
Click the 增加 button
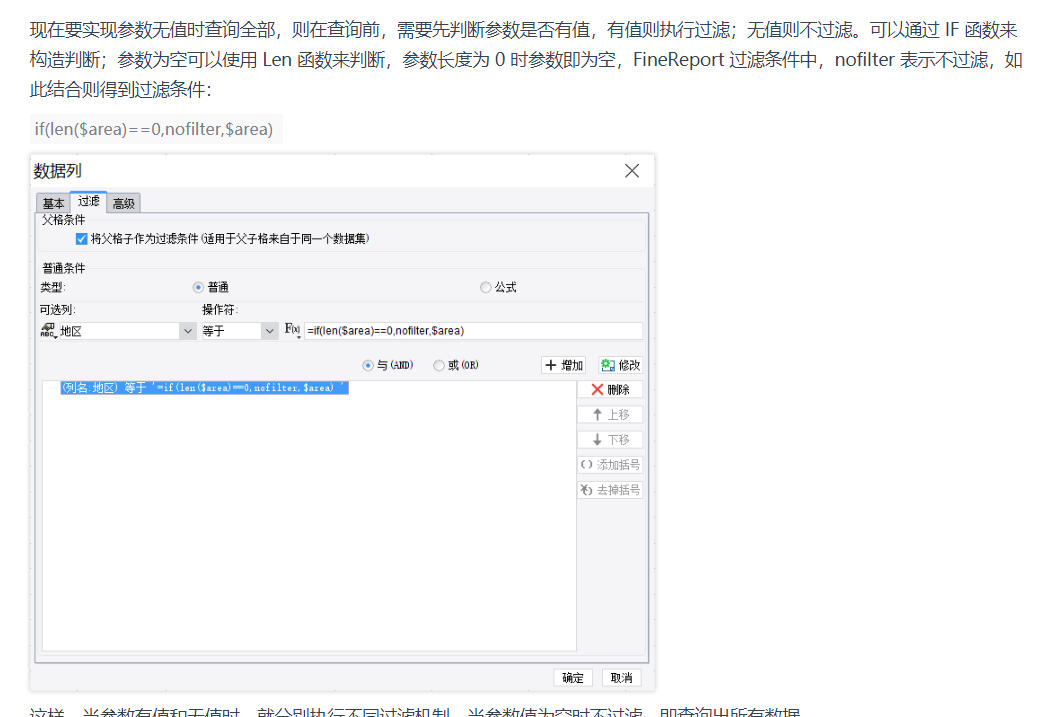click(x=564, y=365)
